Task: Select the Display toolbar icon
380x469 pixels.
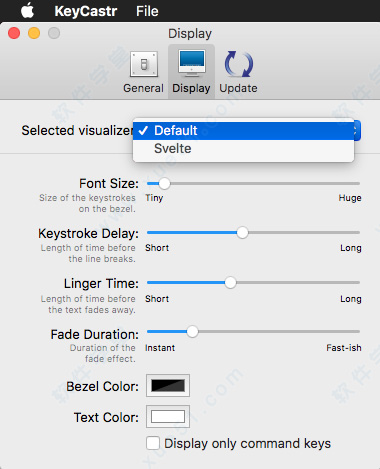Action: [191, 72]
